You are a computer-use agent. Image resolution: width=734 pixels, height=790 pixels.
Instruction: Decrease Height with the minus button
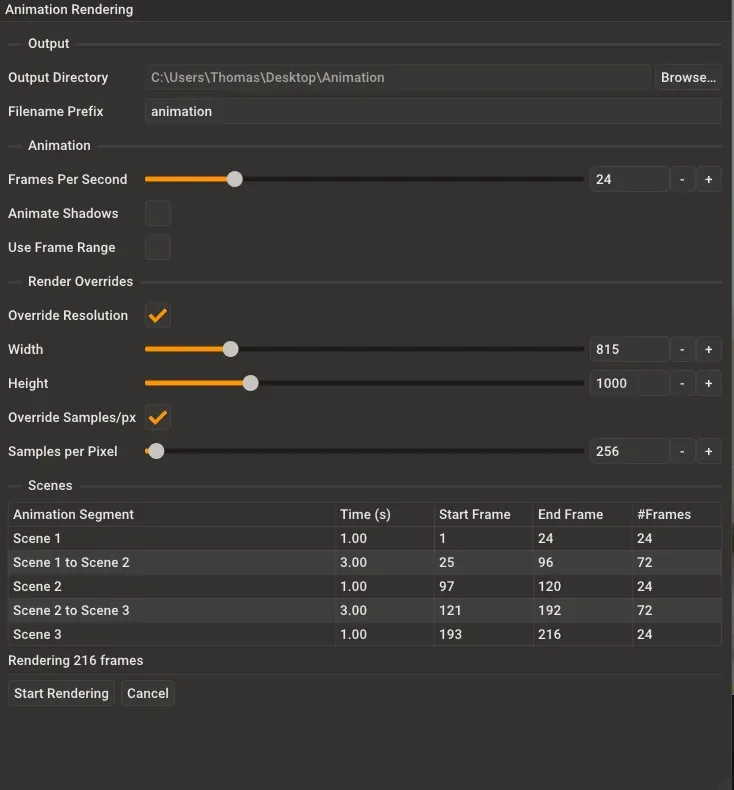(x=682, y=383)
